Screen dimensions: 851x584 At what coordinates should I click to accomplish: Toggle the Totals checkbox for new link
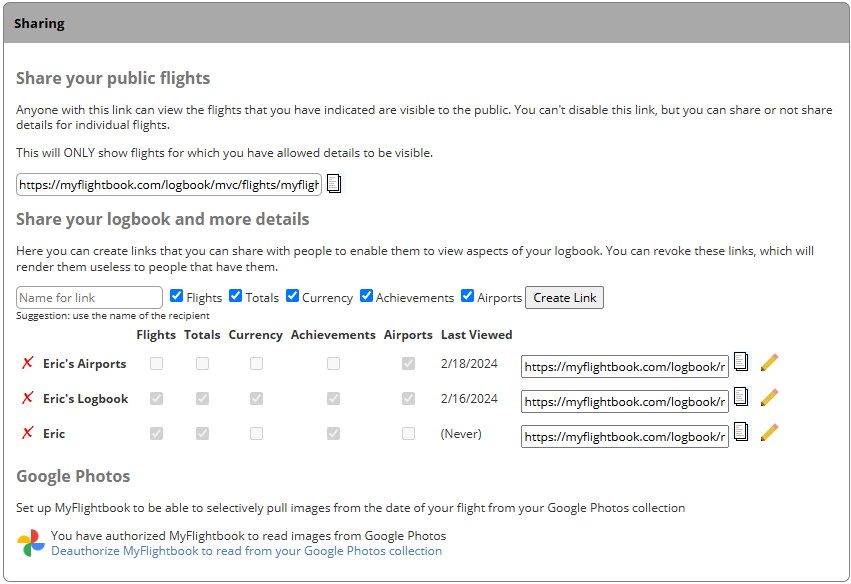tap(236, 296)
